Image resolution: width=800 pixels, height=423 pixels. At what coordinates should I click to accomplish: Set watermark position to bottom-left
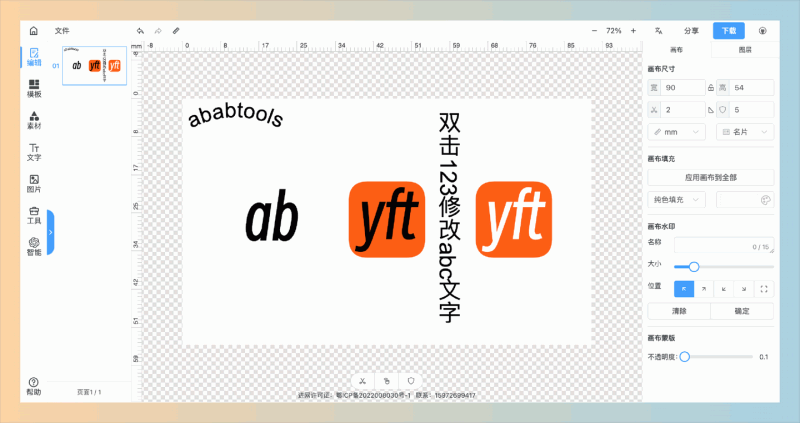coord(724,289)
